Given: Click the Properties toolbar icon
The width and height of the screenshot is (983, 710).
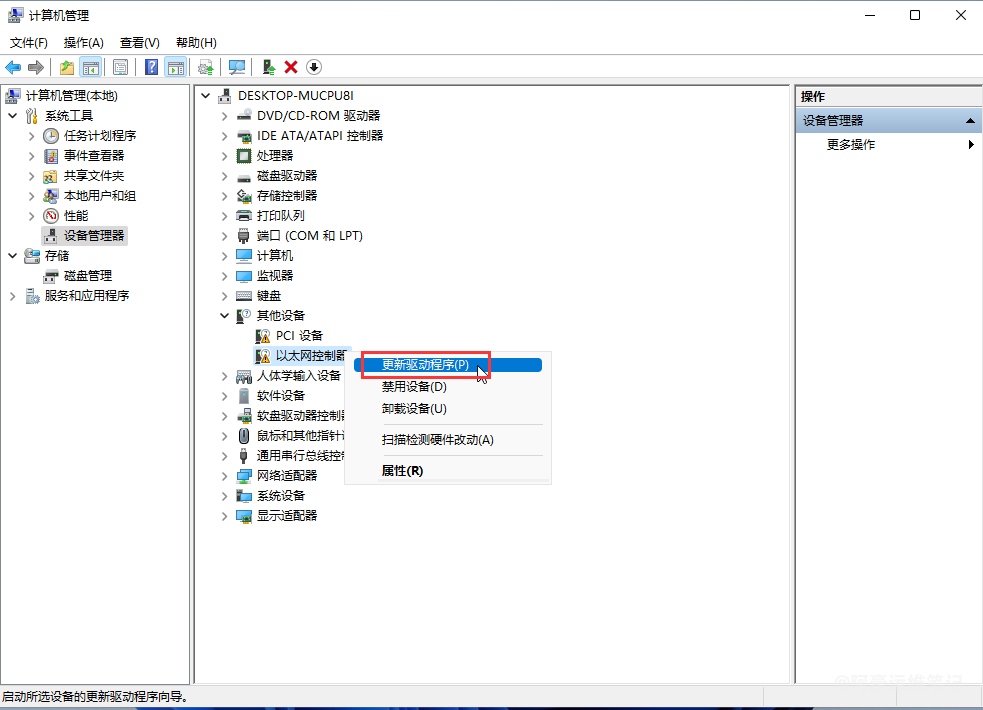Looking at the screenshot, I should (120, 67).
